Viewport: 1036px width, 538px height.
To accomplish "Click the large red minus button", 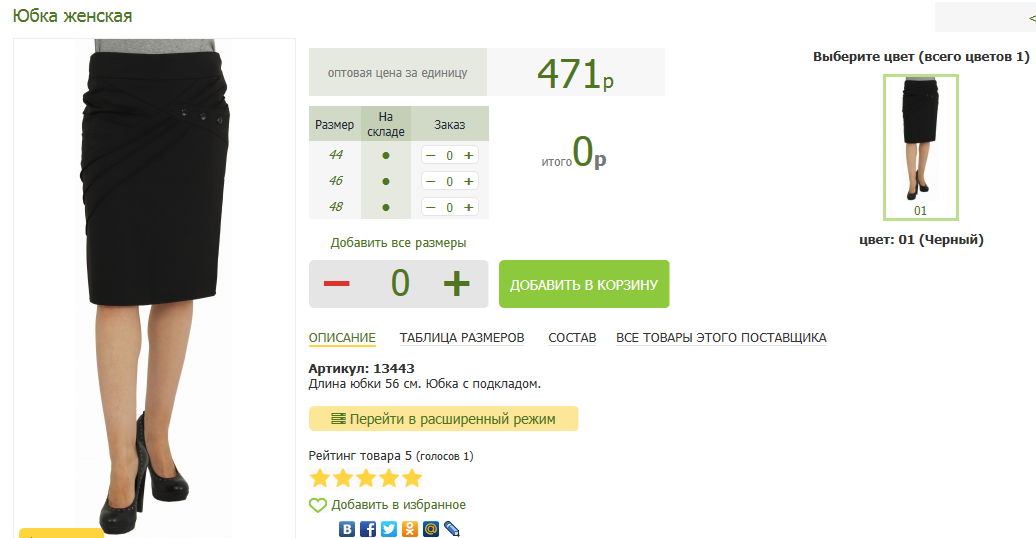I will 336,284.
